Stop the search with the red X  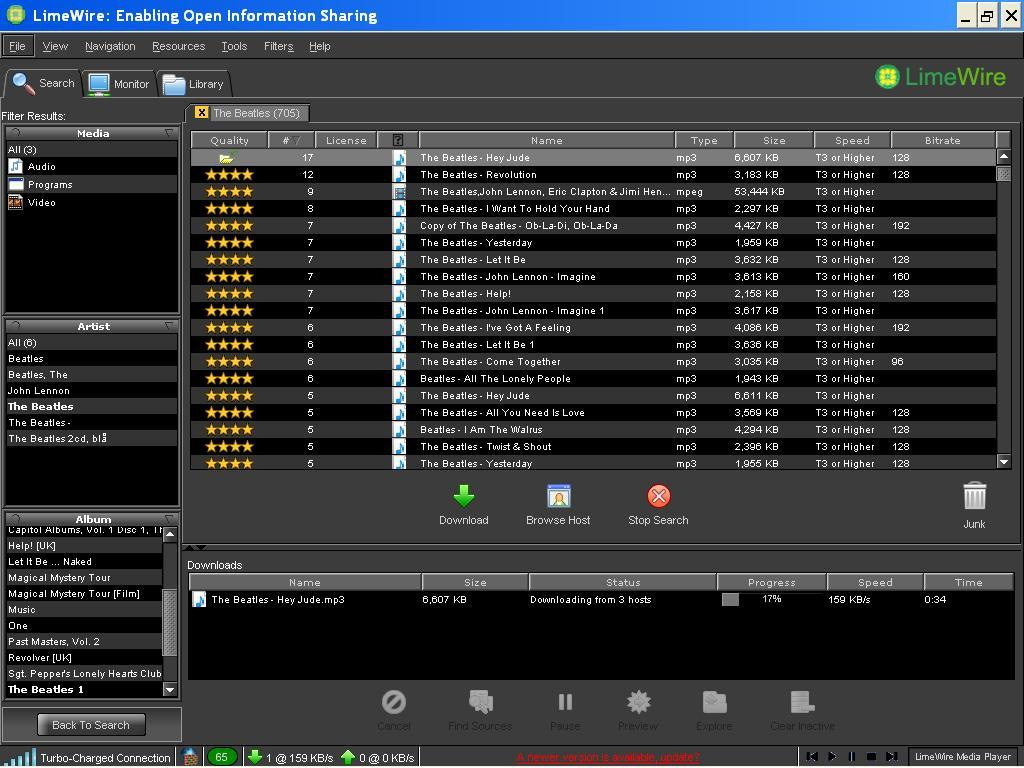[x=658, y=496]
